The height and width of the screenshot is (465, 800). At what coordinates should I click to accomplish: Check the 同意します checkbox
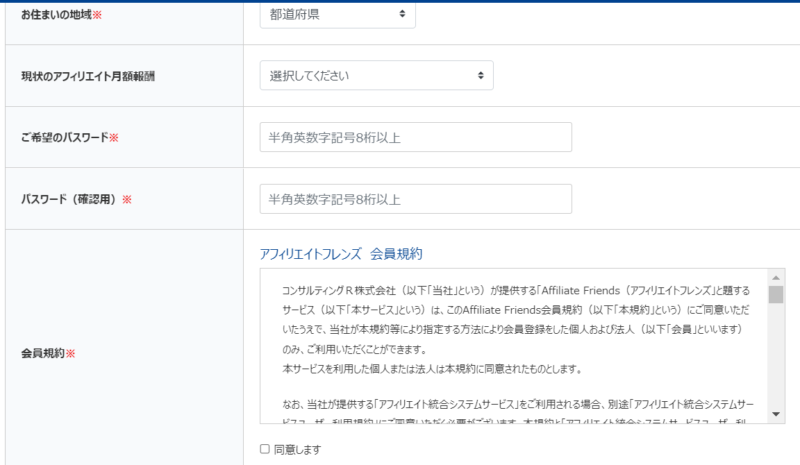point(265,450)
